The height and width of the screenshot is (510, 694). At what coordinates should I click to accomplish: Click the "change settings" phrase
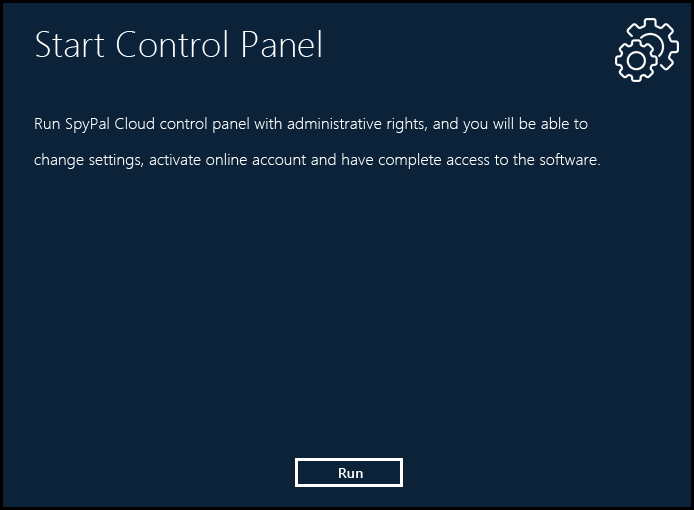coord(86,160)
